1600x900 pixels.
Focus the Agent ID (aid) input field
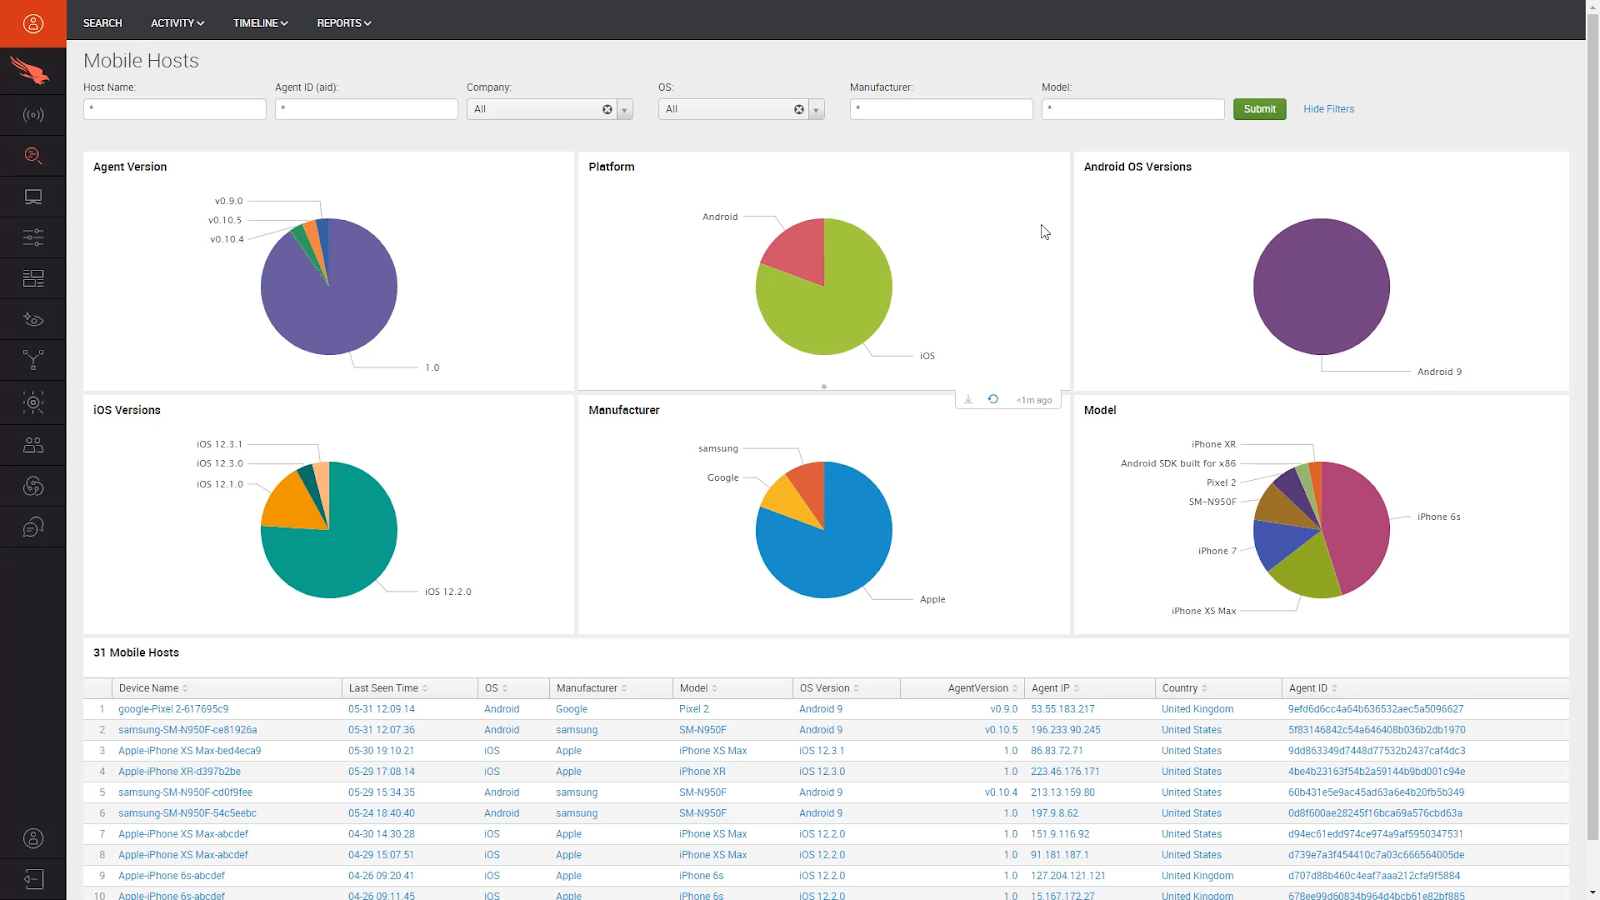(x=366, y=109)
